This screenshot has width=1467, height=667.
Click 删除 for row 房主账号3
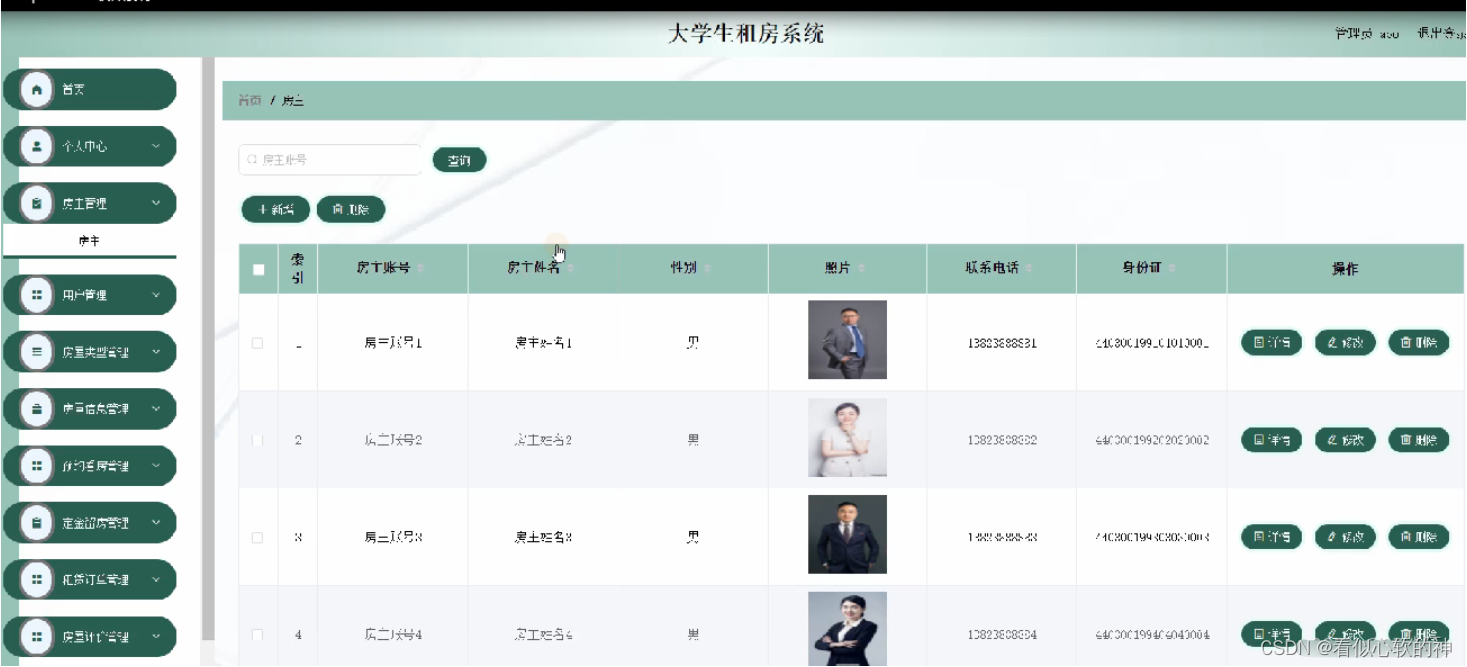click(x=1419, y=537)
